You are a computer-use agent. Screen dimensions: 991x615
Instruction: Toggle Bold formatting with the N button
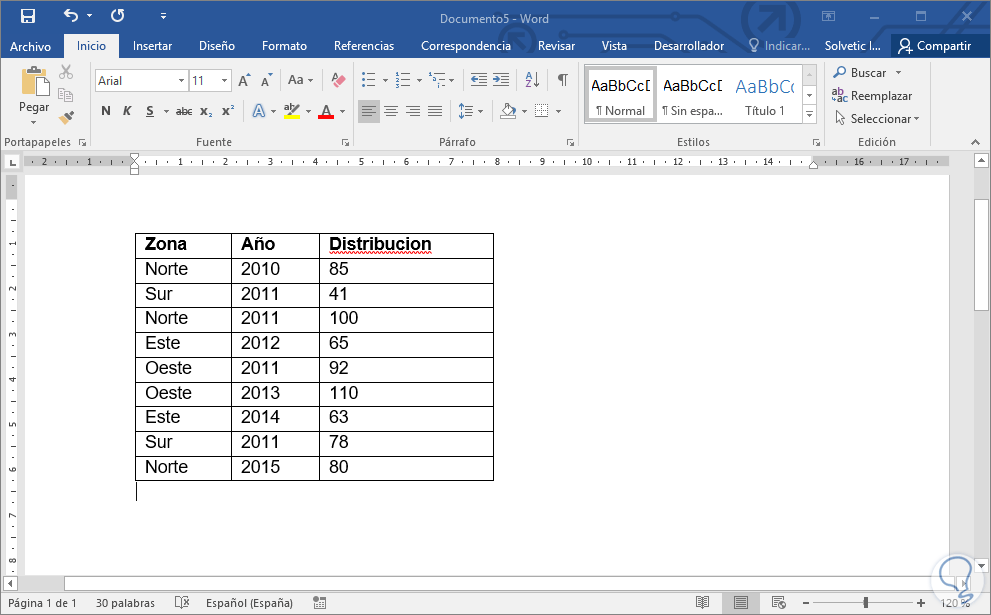(x=106, y=111)
